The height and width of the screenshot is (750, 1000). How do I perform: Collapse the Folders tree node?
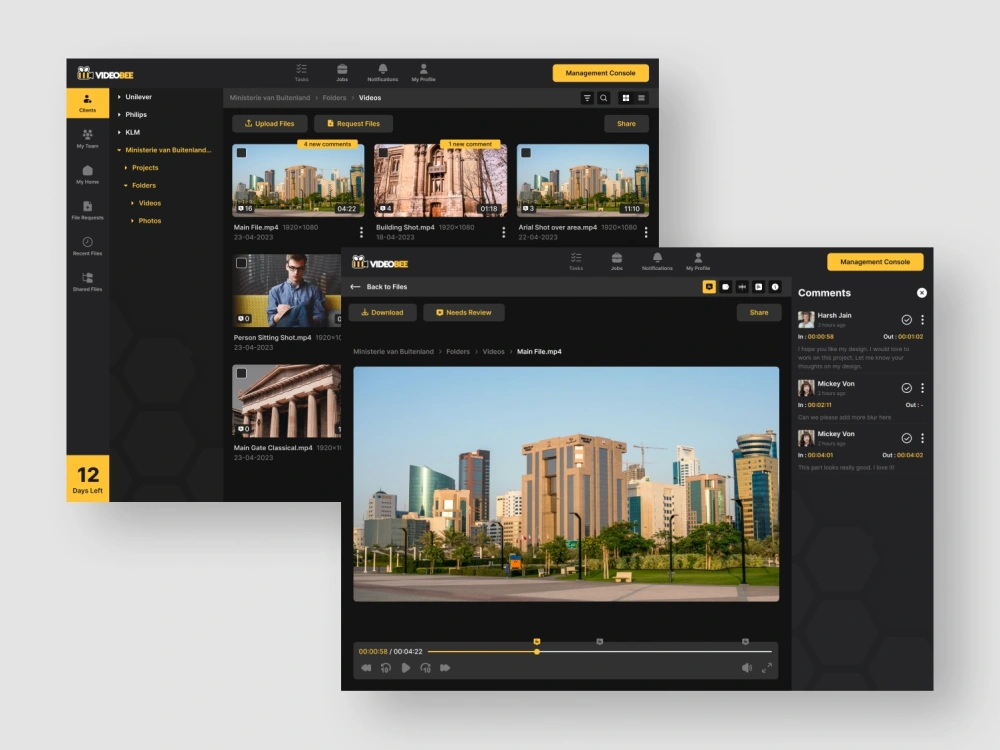[x=126, y=186]
